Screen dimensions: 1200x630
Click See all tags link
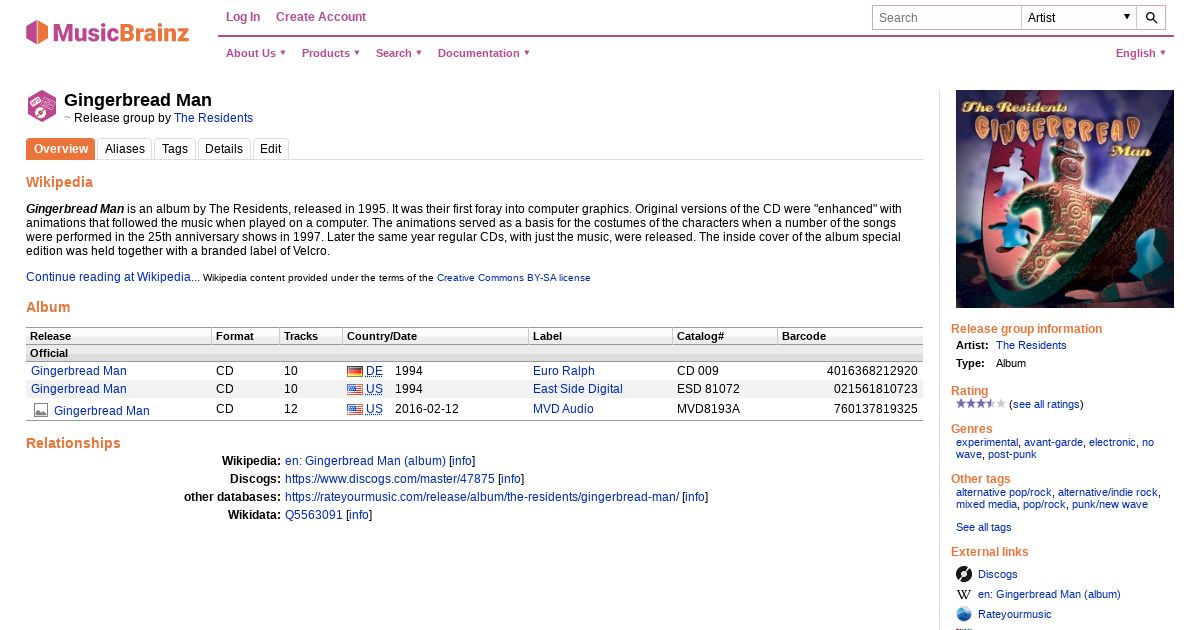[984, 527]
